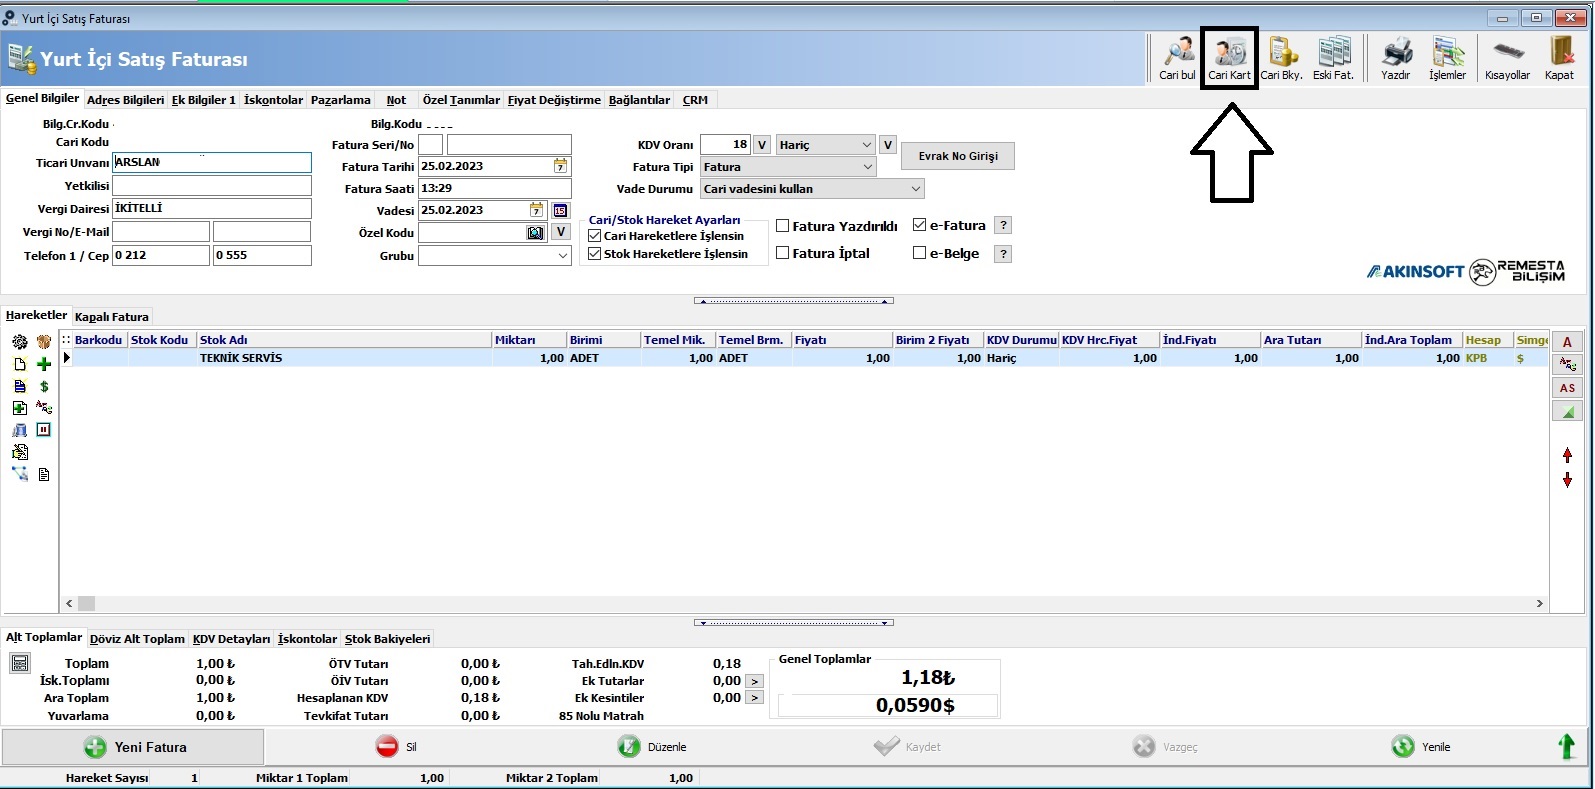Click the brown package box icon
The image size is (1595, 789).
pos(44,342)
